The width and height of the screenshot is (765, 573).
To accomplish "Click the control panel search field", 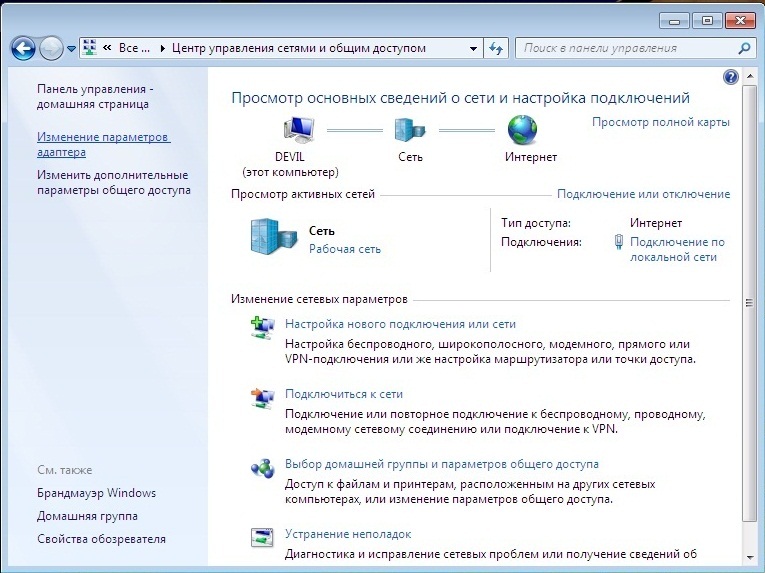I will [x=628, y=48].
